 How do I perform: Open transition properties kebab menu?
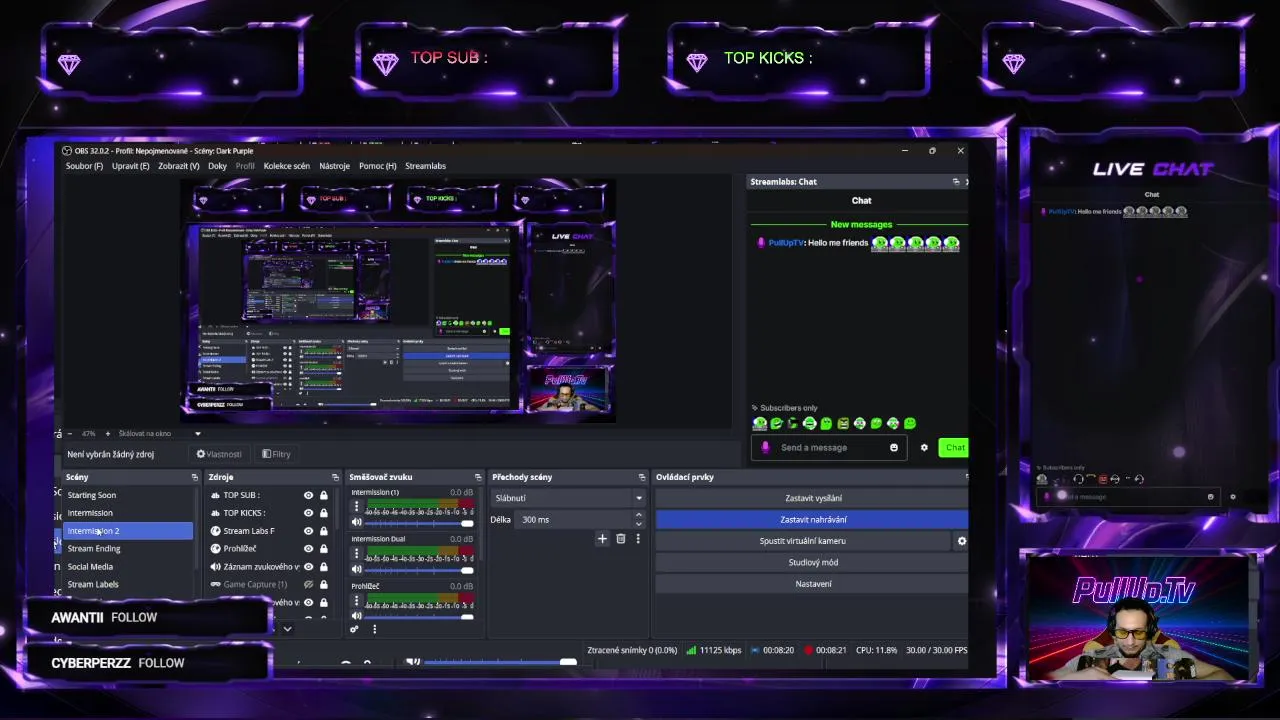638,539
